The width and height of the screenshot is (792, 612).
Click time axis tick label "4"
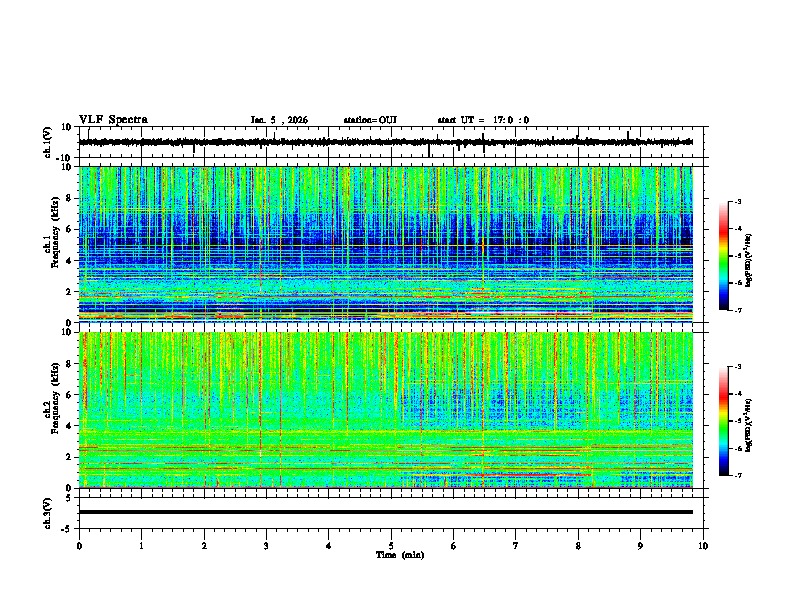(329, 546)
